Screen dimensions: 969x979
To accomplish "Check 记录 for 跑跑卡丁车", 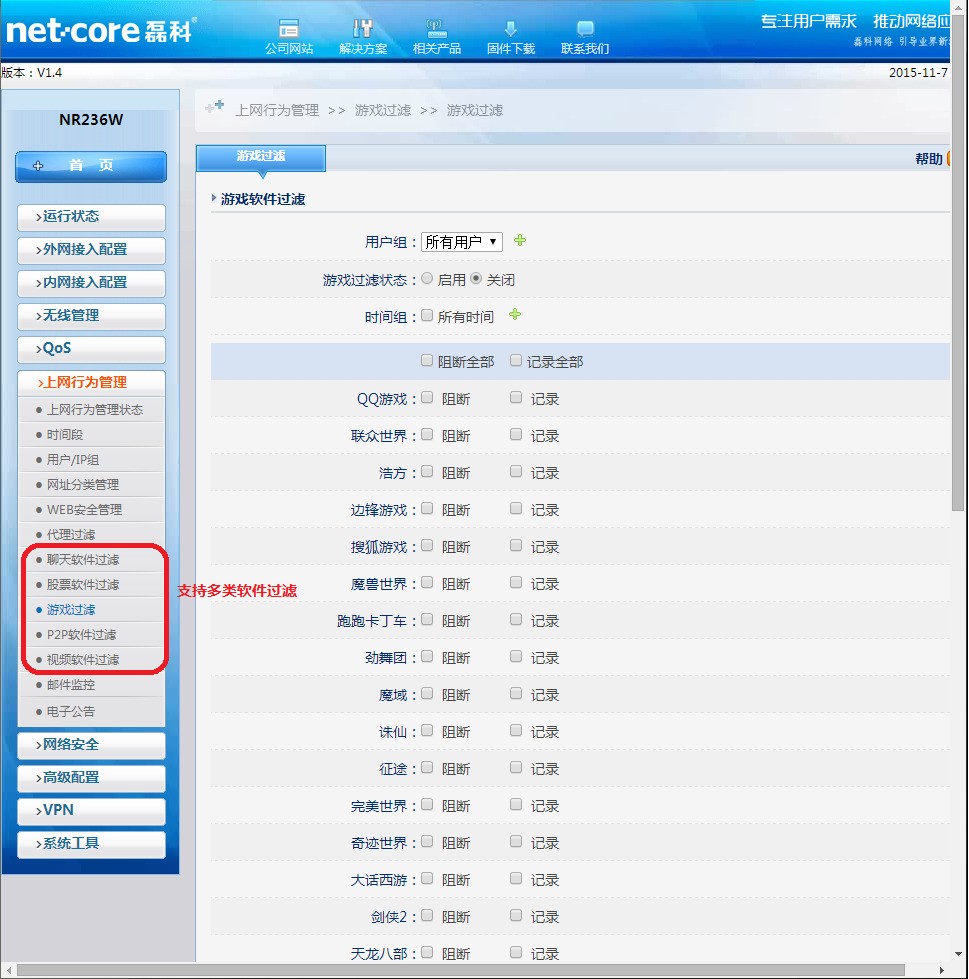I will tap(516, 619).
